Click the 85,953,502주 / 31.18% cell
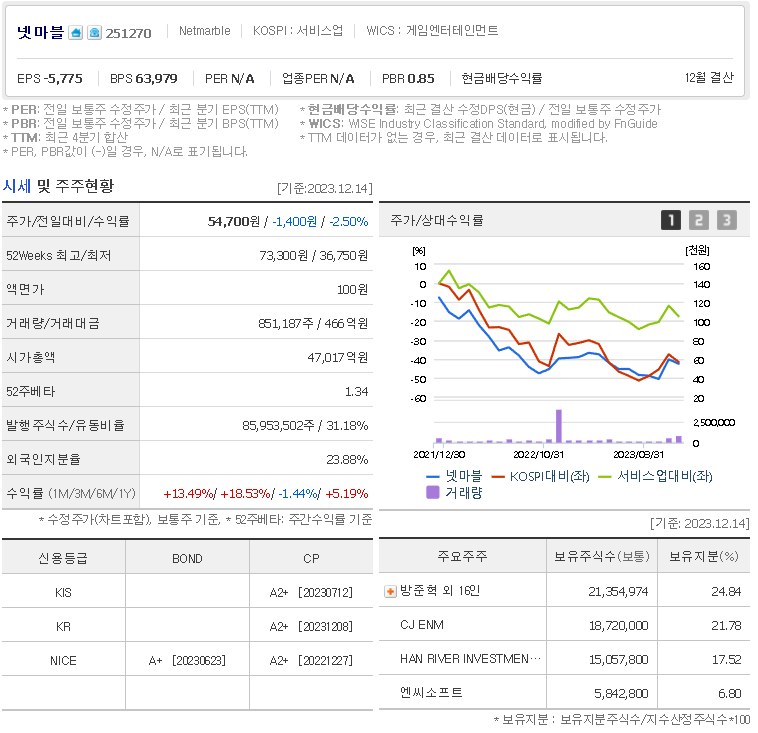This screenshot has height=733, width=758. click(305, 425)
